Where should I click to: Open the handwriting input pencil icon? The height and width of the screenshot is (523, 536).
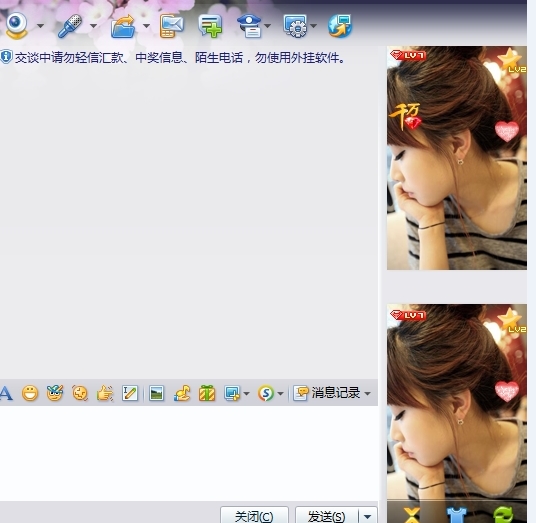130,393
